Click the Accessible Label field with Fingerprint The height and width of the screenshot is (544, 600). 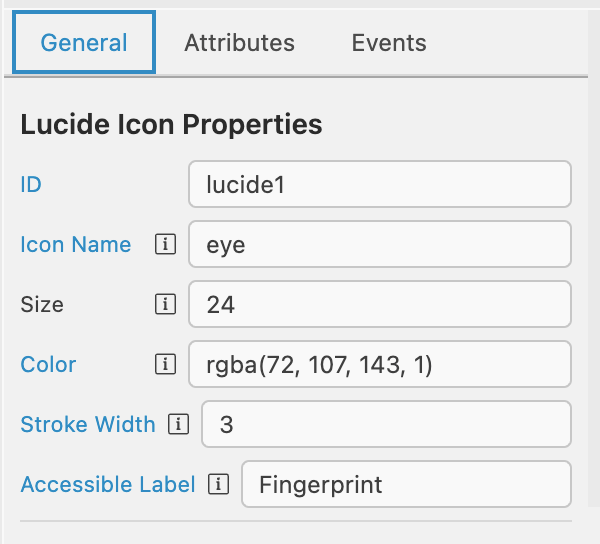click(x=406, y=484)
